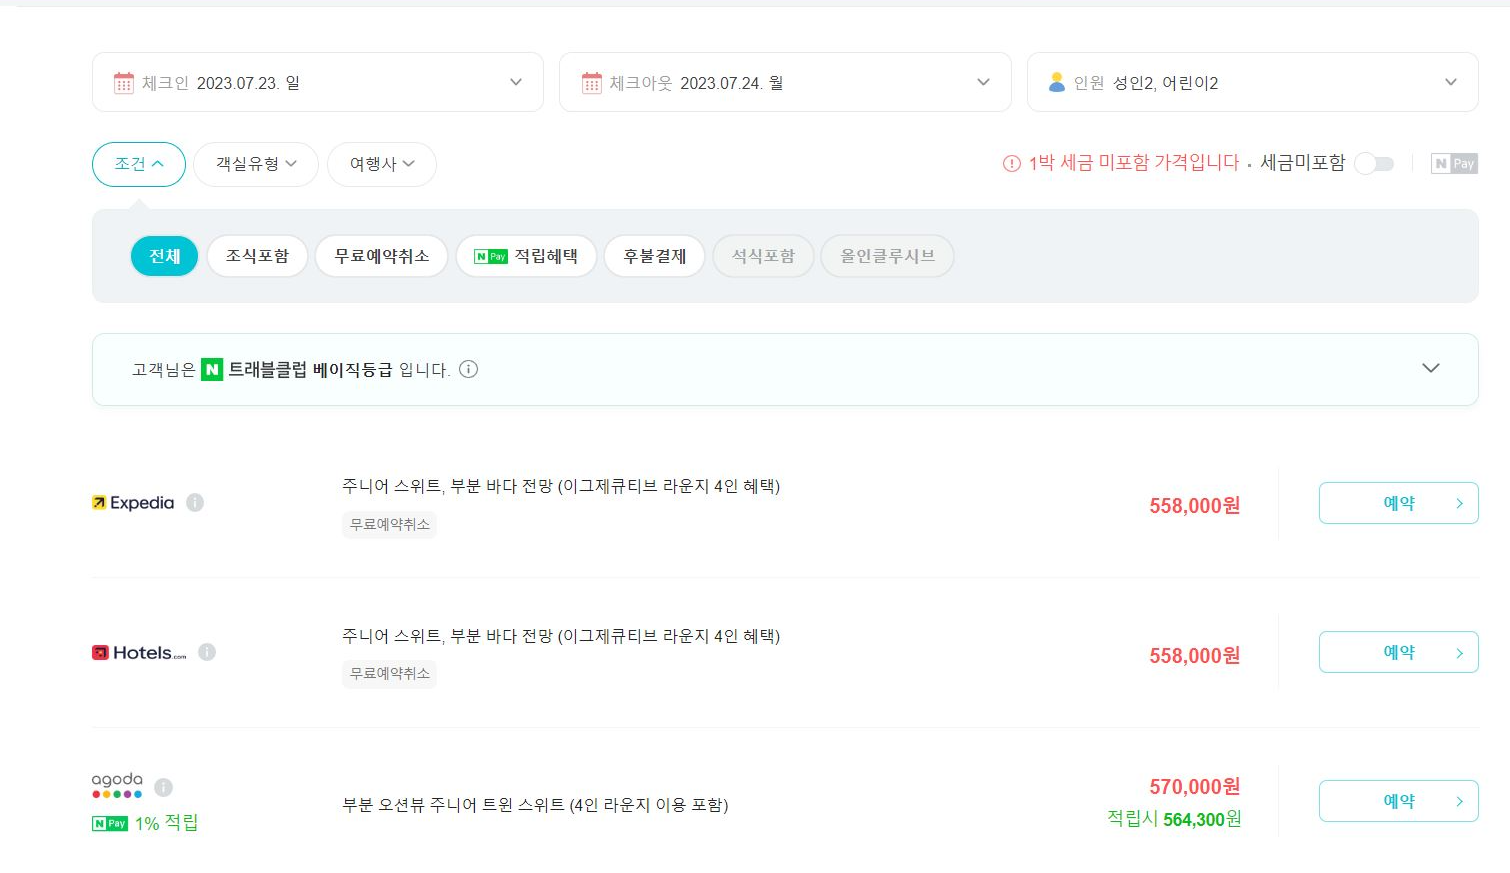Click agoda room name 부분 오션뷰 주니어 트윈 스위트
The image size is (1510, 873).
535,805
